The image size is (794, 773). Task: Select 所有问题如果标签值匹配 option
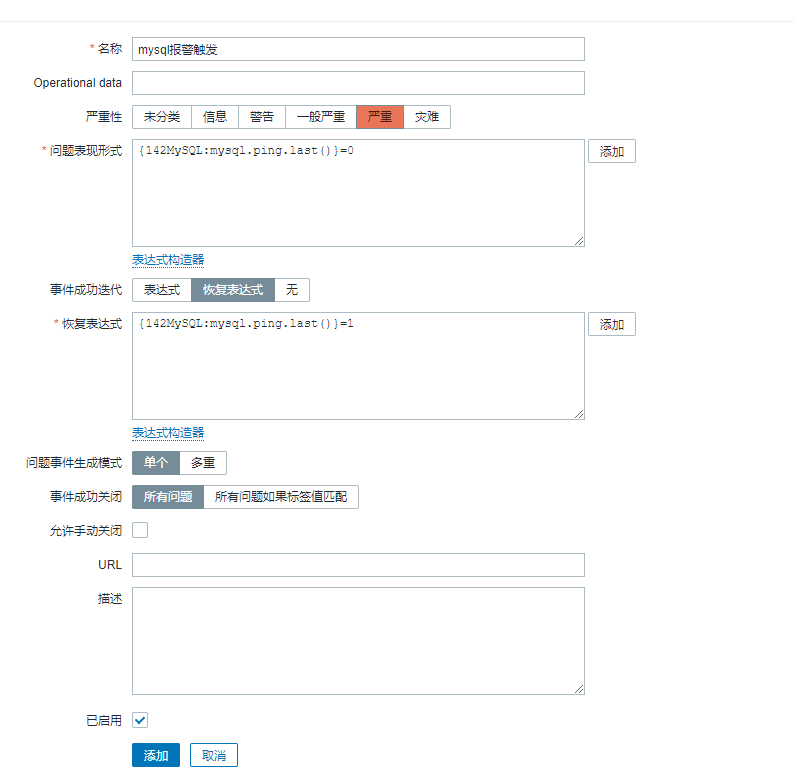pos(281,497)
